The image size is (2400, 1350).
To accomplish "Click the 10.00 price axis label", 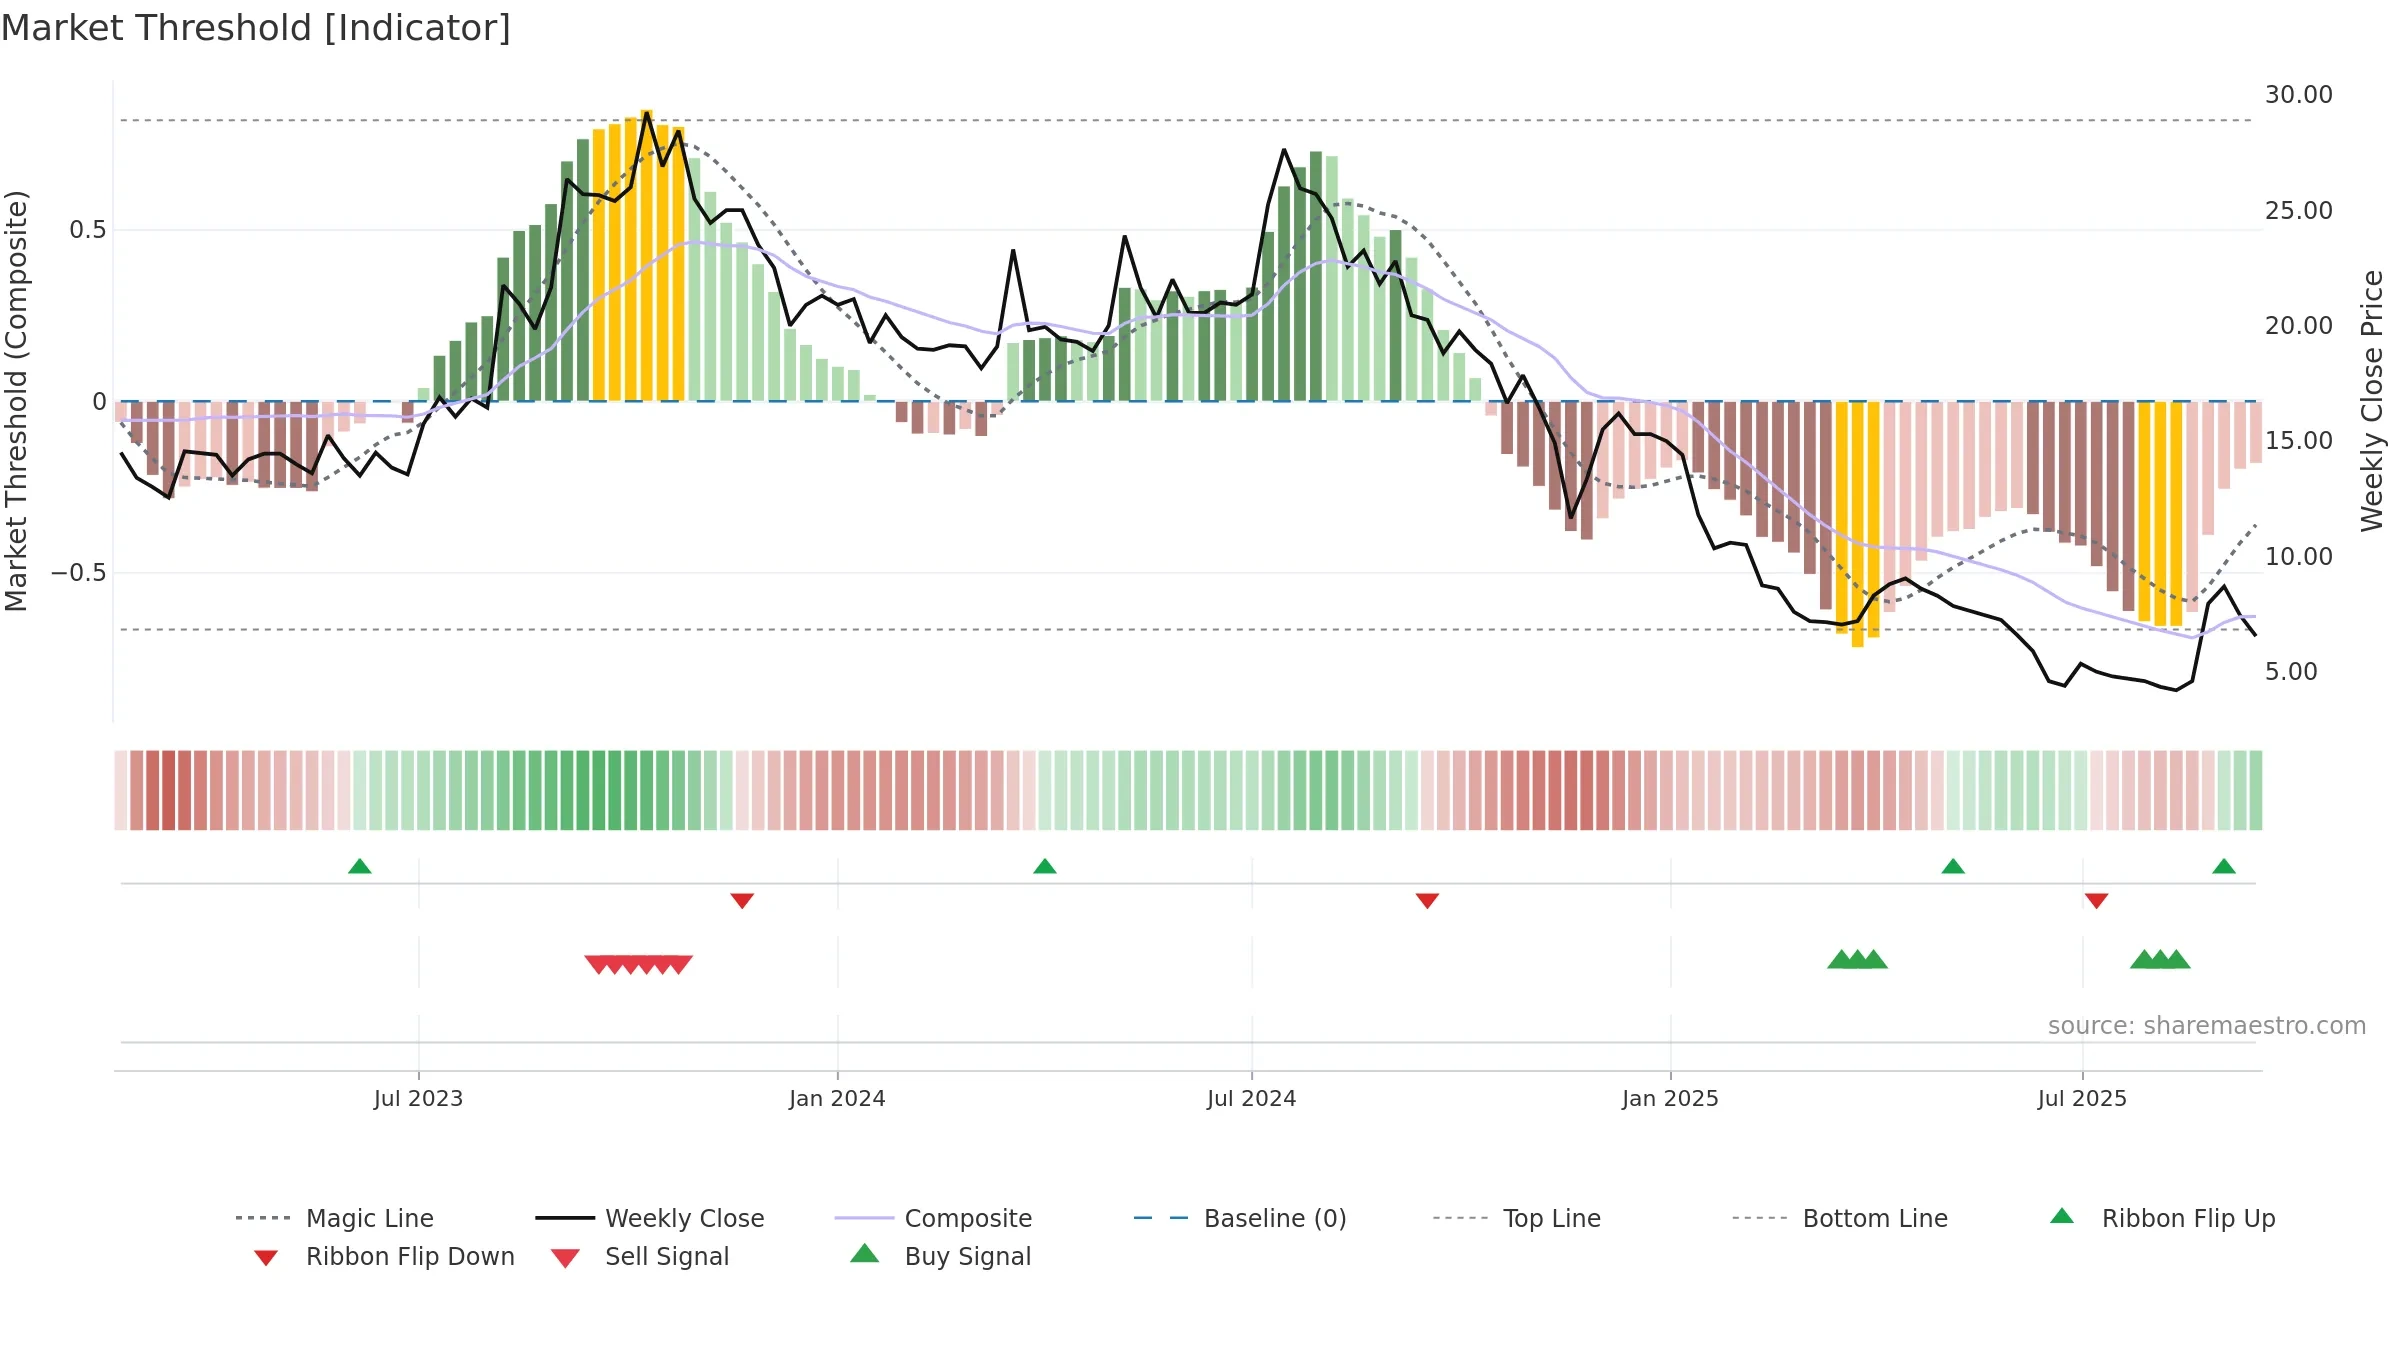I will [2299, 557].
